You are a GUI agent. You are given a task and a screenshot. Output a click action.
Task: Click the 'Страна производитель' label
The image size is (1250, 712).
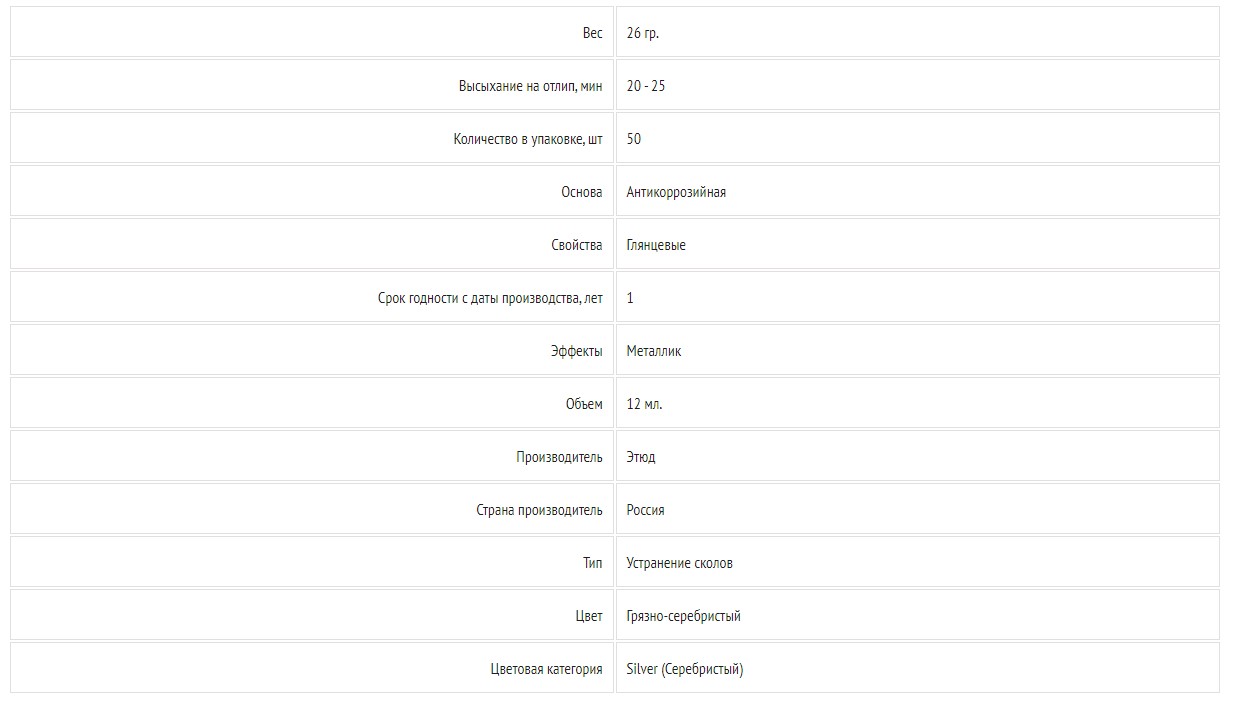tap(540, 510)
